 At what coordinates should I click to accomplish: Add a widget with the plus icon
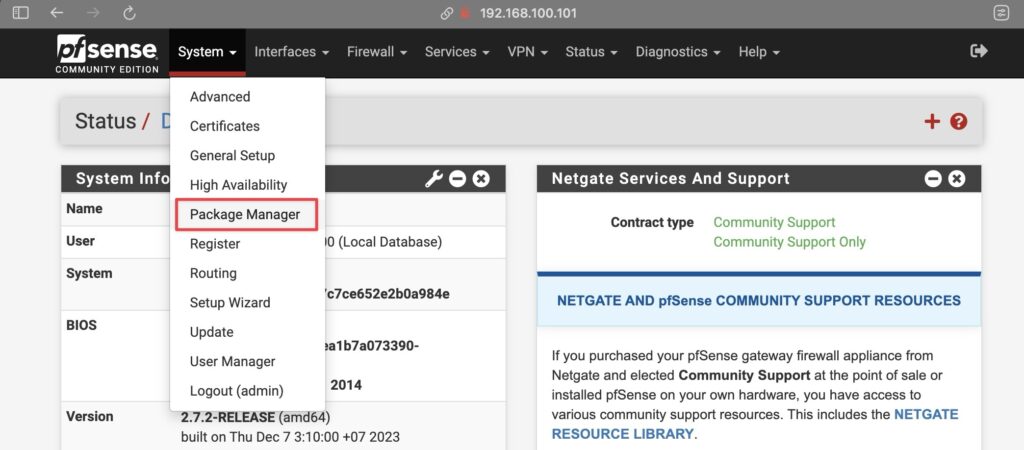point(932,121)
